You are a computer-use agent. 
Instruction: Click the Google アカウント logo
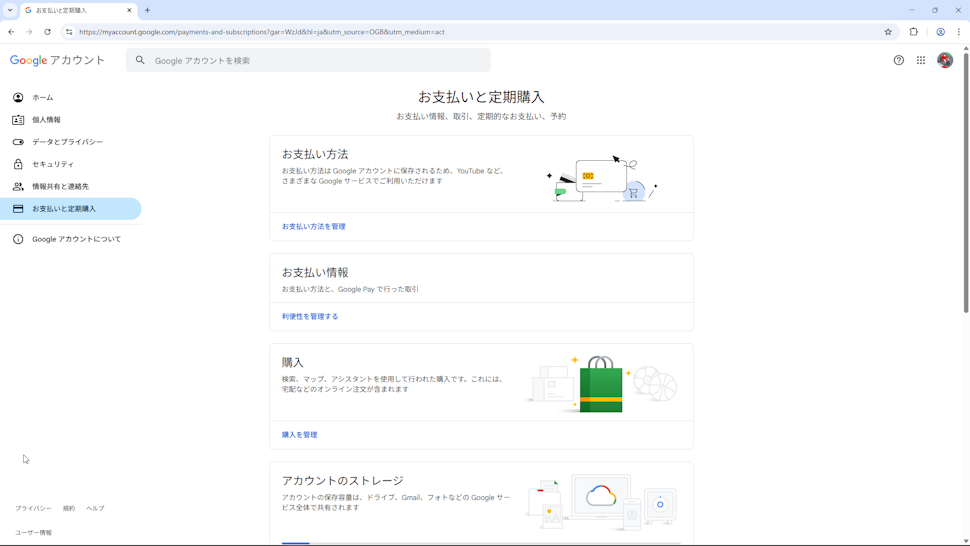coord(57,60)
